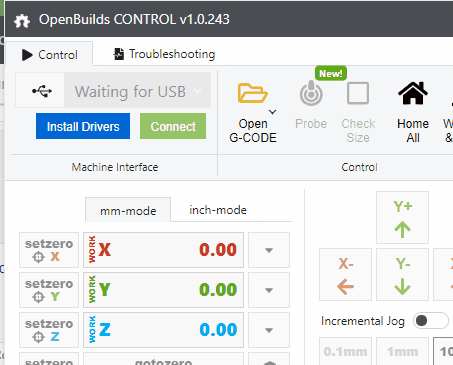Click setzero X crosshair button
Image resolution: width=453 pixels, height=365 pixels.
(x=49, y=250)
